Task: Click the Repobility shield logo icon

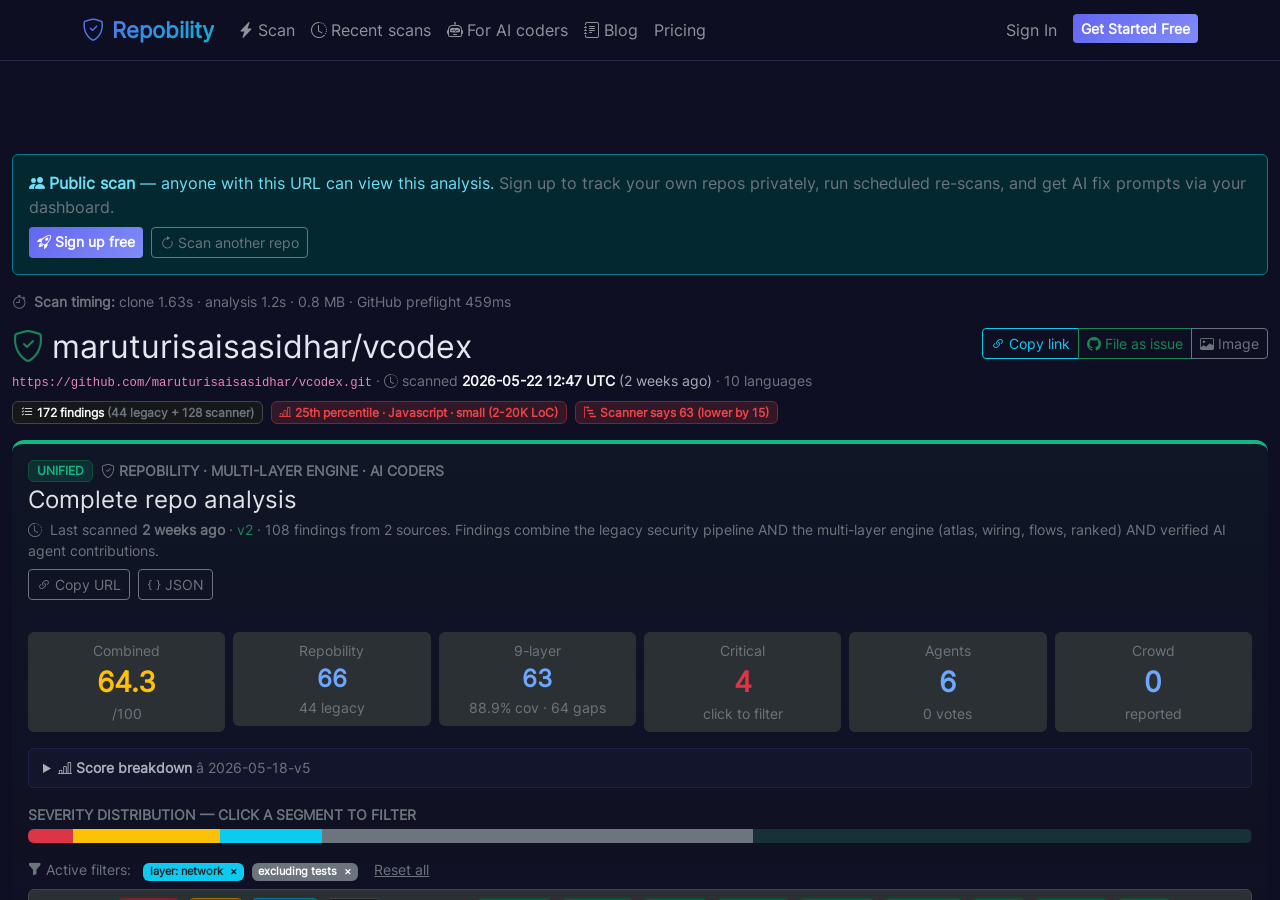Action: (93, 30)
